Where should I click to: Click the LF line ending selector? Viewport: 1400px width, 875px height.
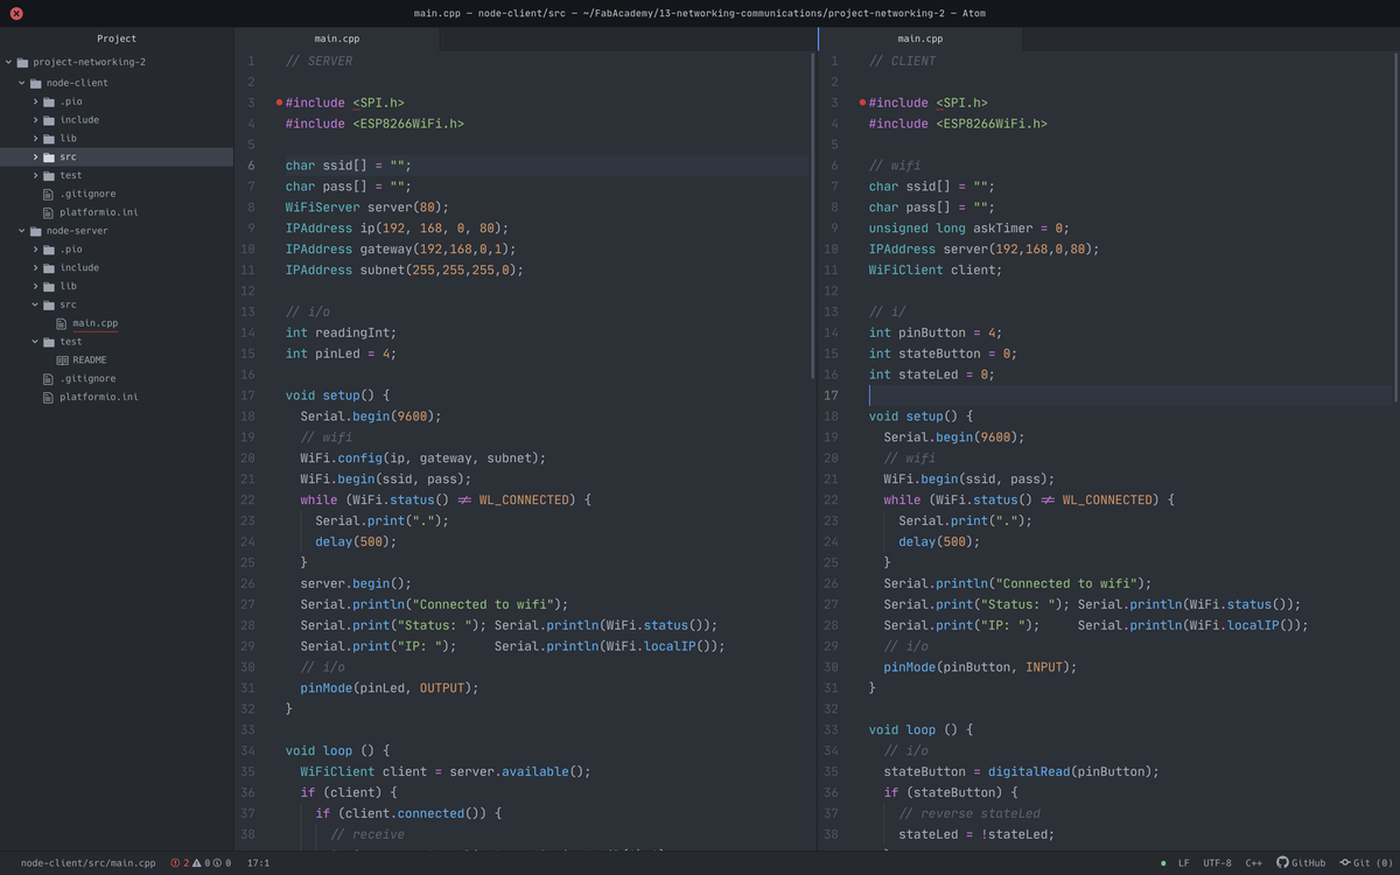pyautogui.click(x=1184, y=863)
